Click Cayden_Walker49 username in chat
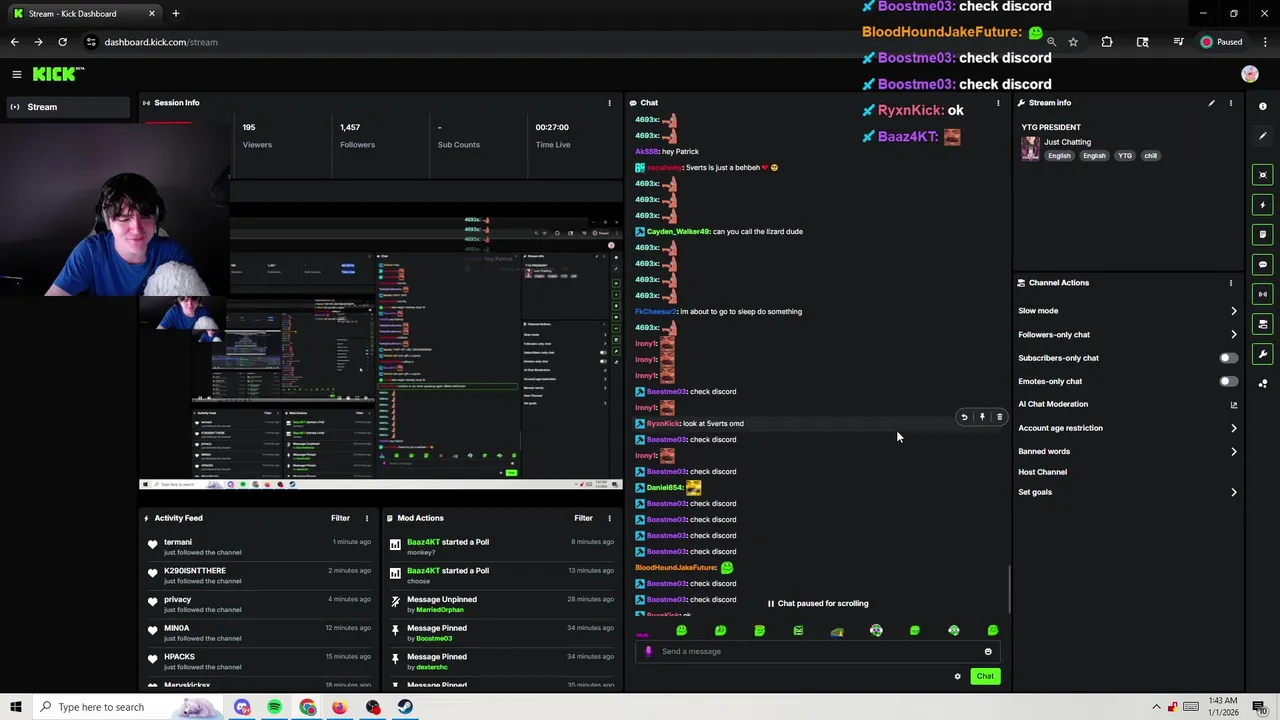1280x720 pixels. [678, 232]
